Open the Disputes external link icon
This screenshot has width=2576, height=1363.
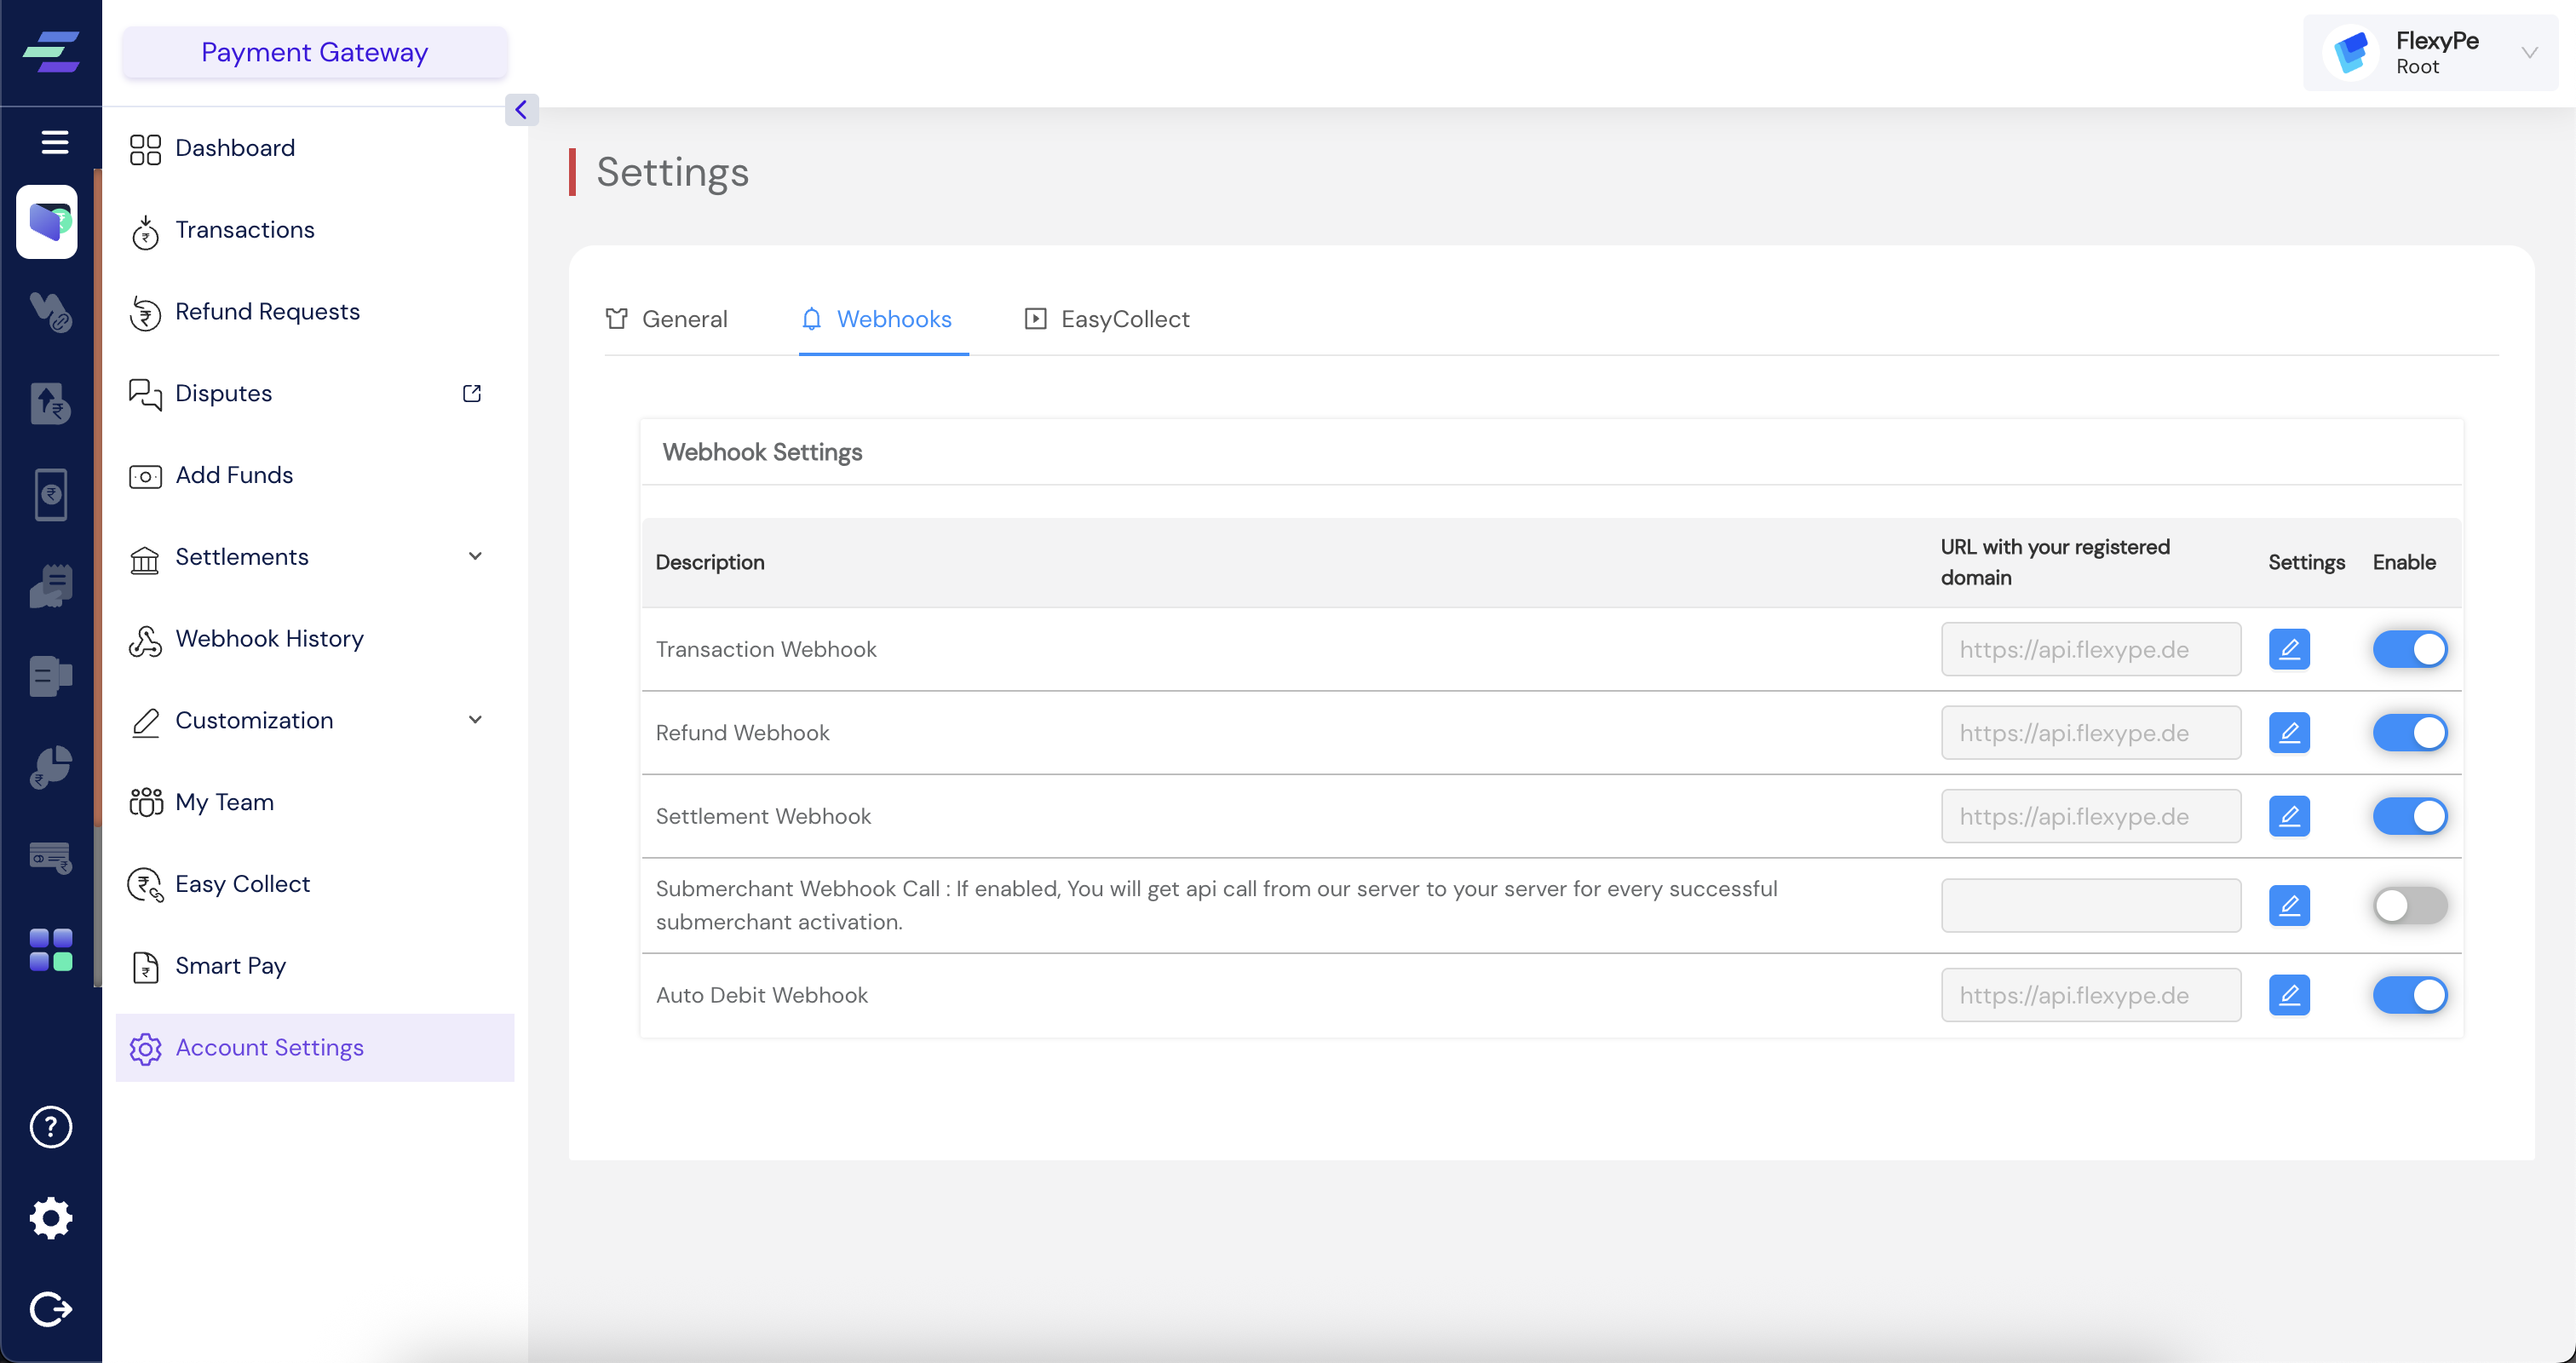click(x=472, y=393)
